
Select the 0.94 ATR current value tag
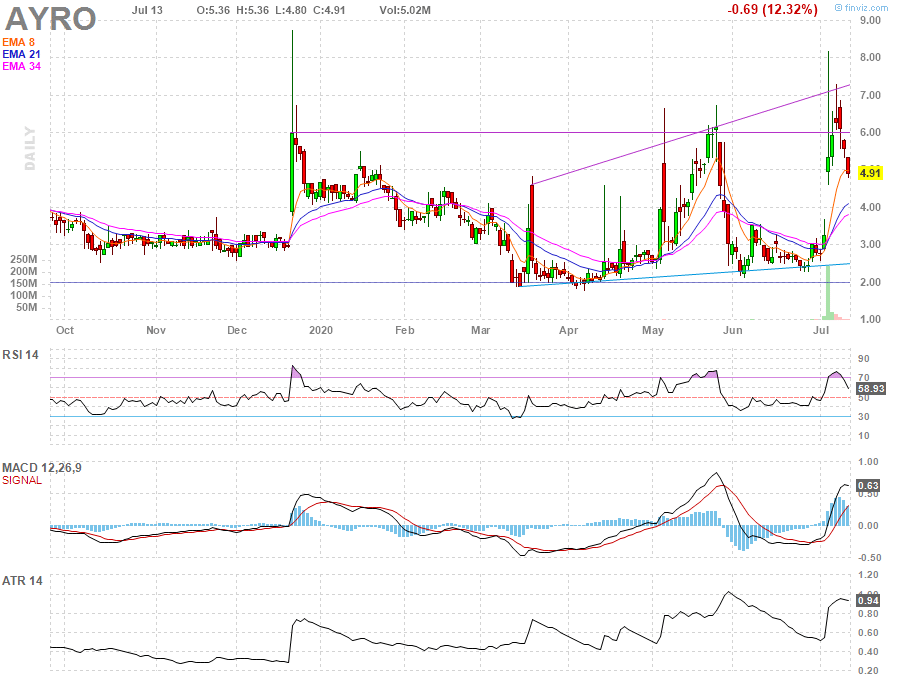pos(868,600)
